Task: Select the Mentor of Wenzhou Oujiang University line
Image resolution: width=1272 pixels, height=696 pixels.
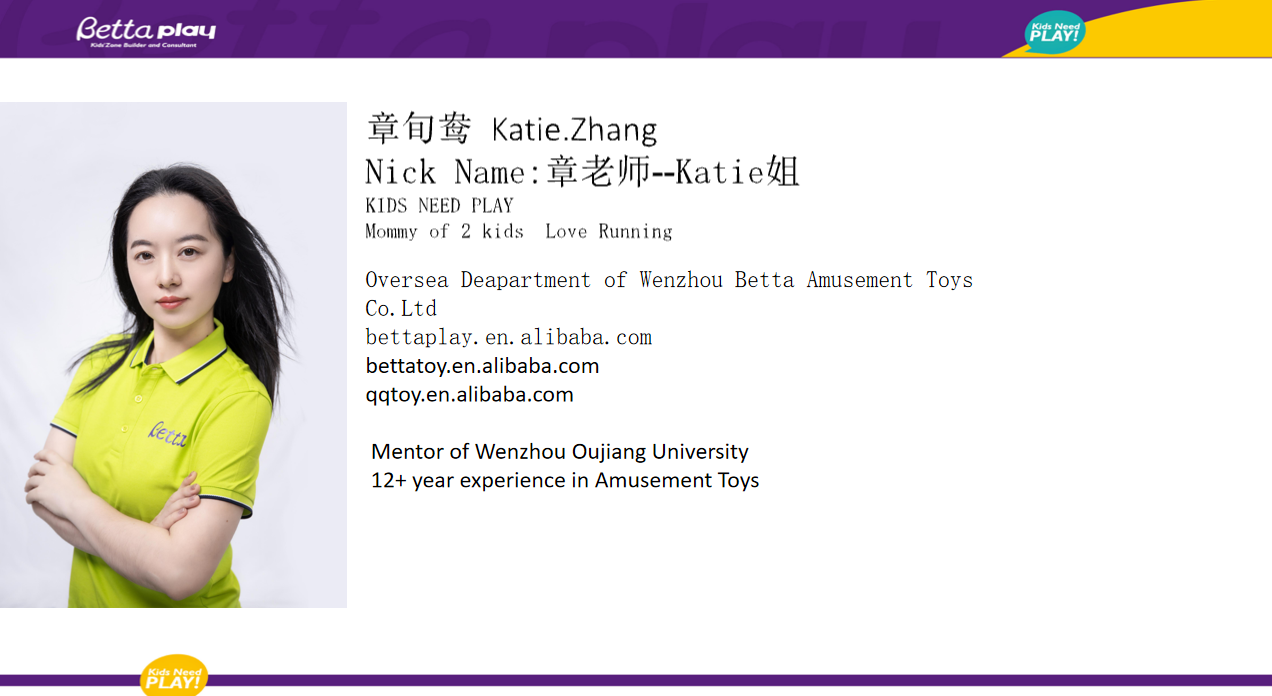Action: [x=559, y=451]
